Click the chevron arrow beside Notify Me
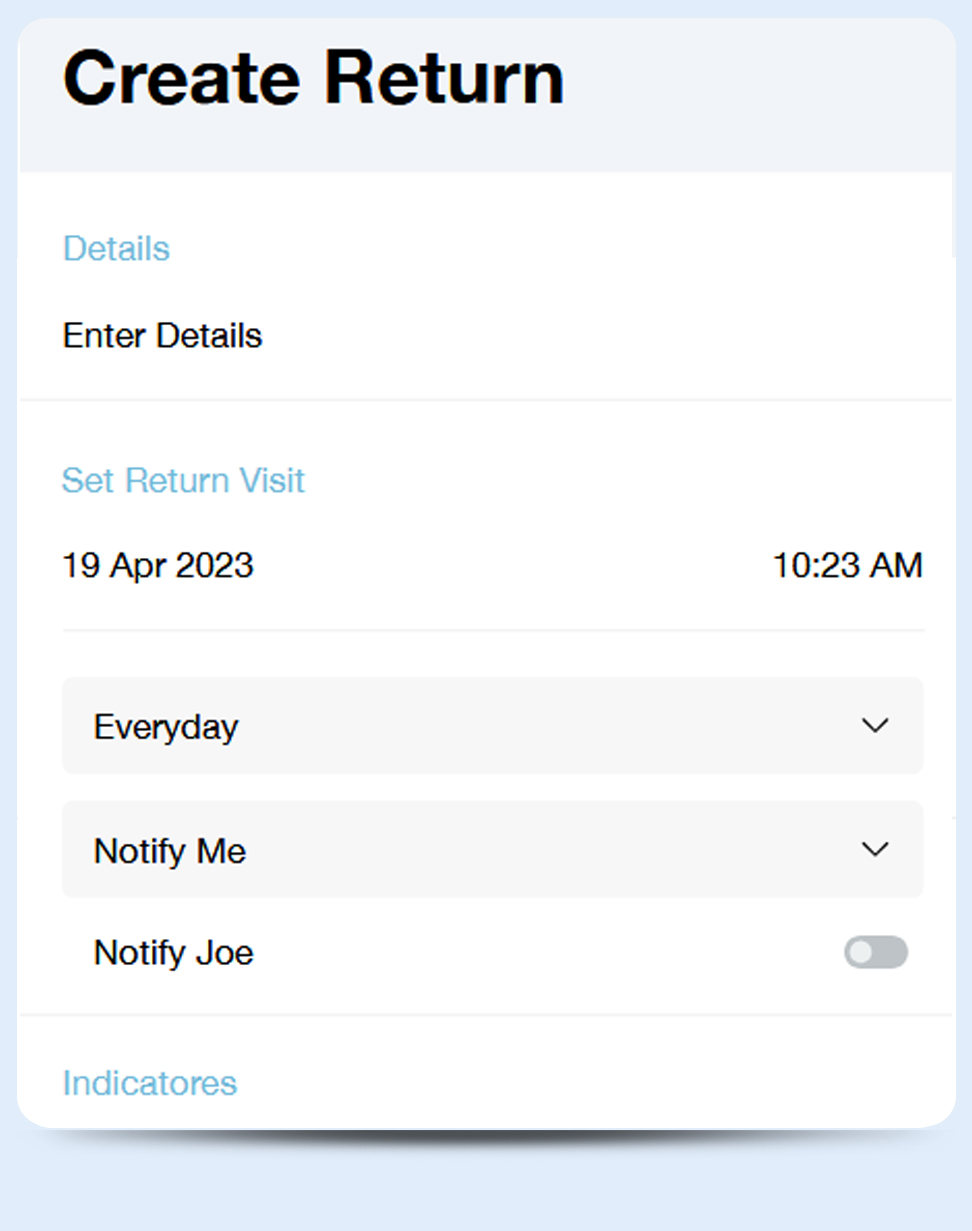 [x=875, y=850]
